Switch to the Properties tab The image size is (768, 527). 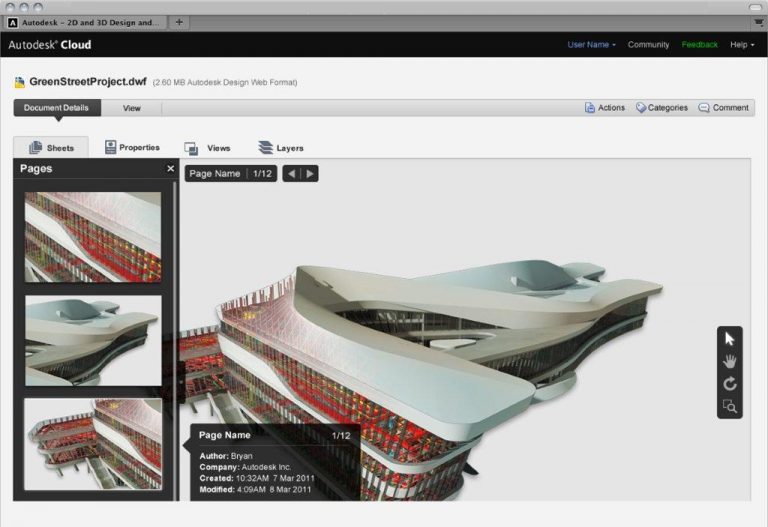point(132,148)
